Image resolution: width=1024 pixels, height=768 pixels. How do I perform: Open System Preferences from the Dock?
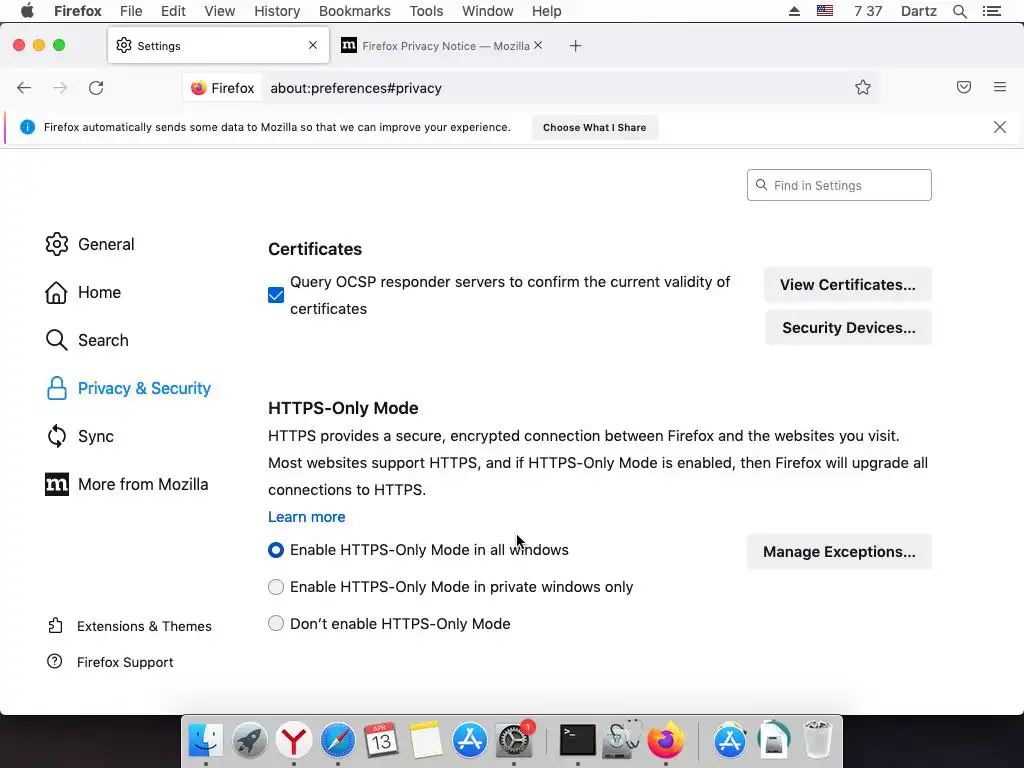point(514,741)
